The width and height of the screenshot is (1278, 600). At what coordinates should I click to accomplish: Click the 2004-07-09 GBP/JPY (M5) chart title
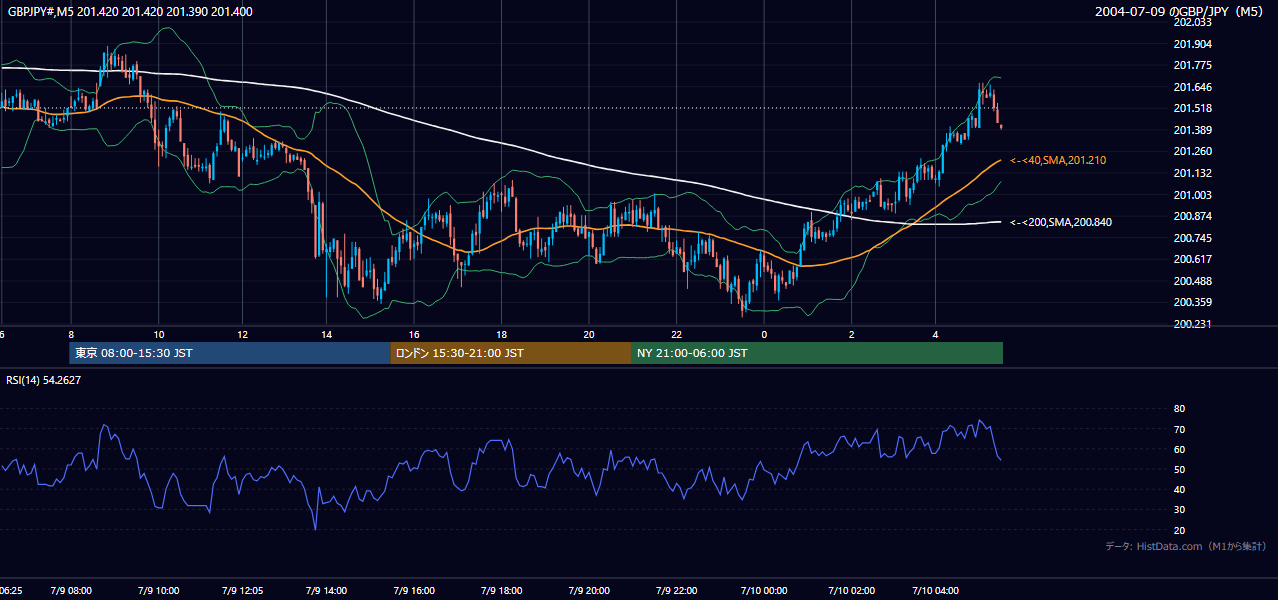(x=1179, y=12)
